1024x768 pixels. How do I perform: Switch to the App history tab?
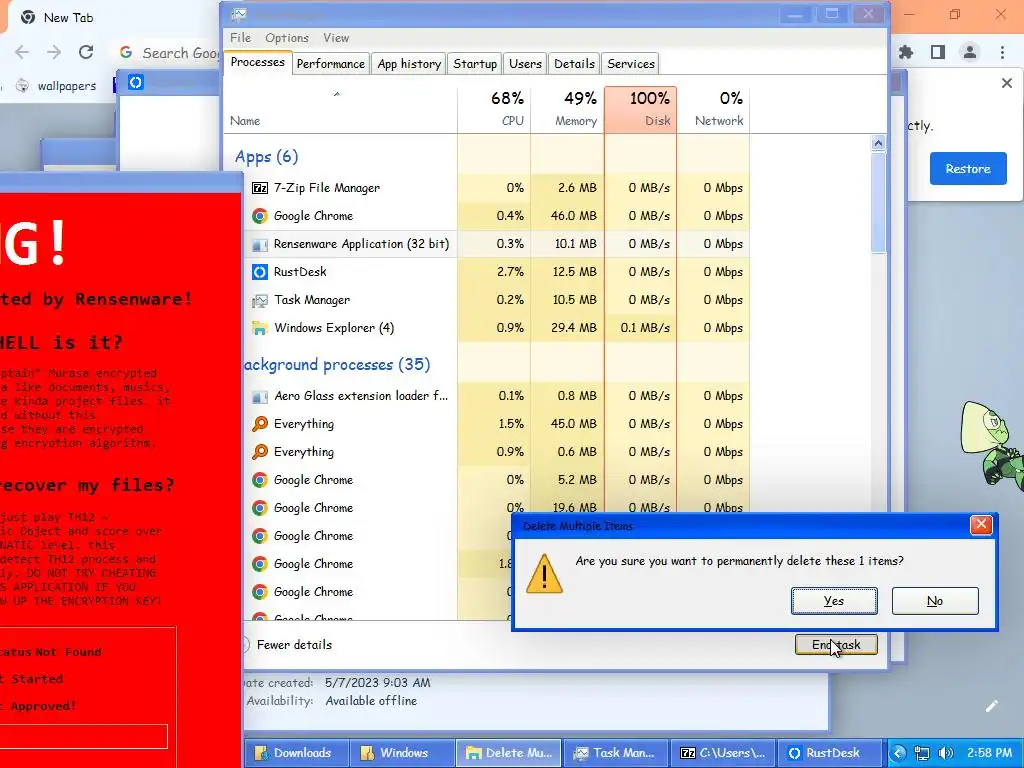tap(409, 64)
